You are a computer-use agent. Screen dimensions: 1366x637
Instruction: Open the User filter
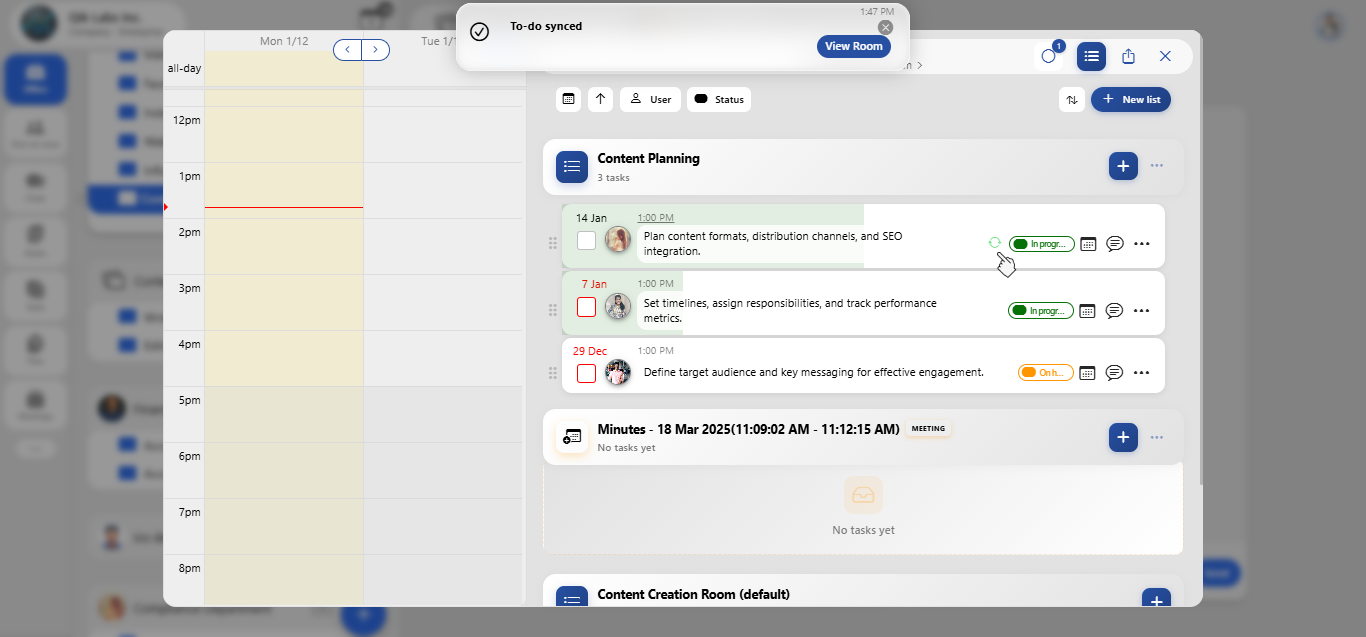[650, 99]
